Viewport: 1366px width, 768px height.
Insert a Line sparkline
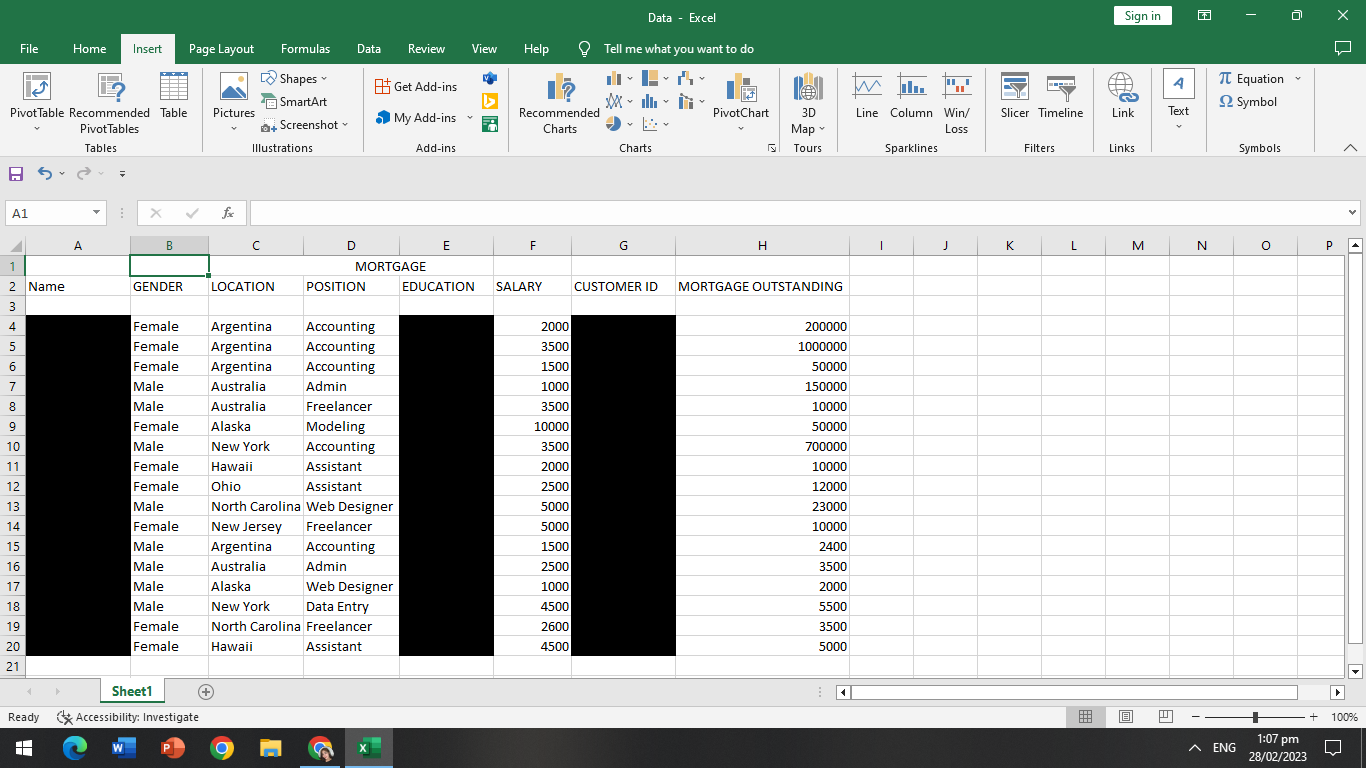(x=867, y=96)
